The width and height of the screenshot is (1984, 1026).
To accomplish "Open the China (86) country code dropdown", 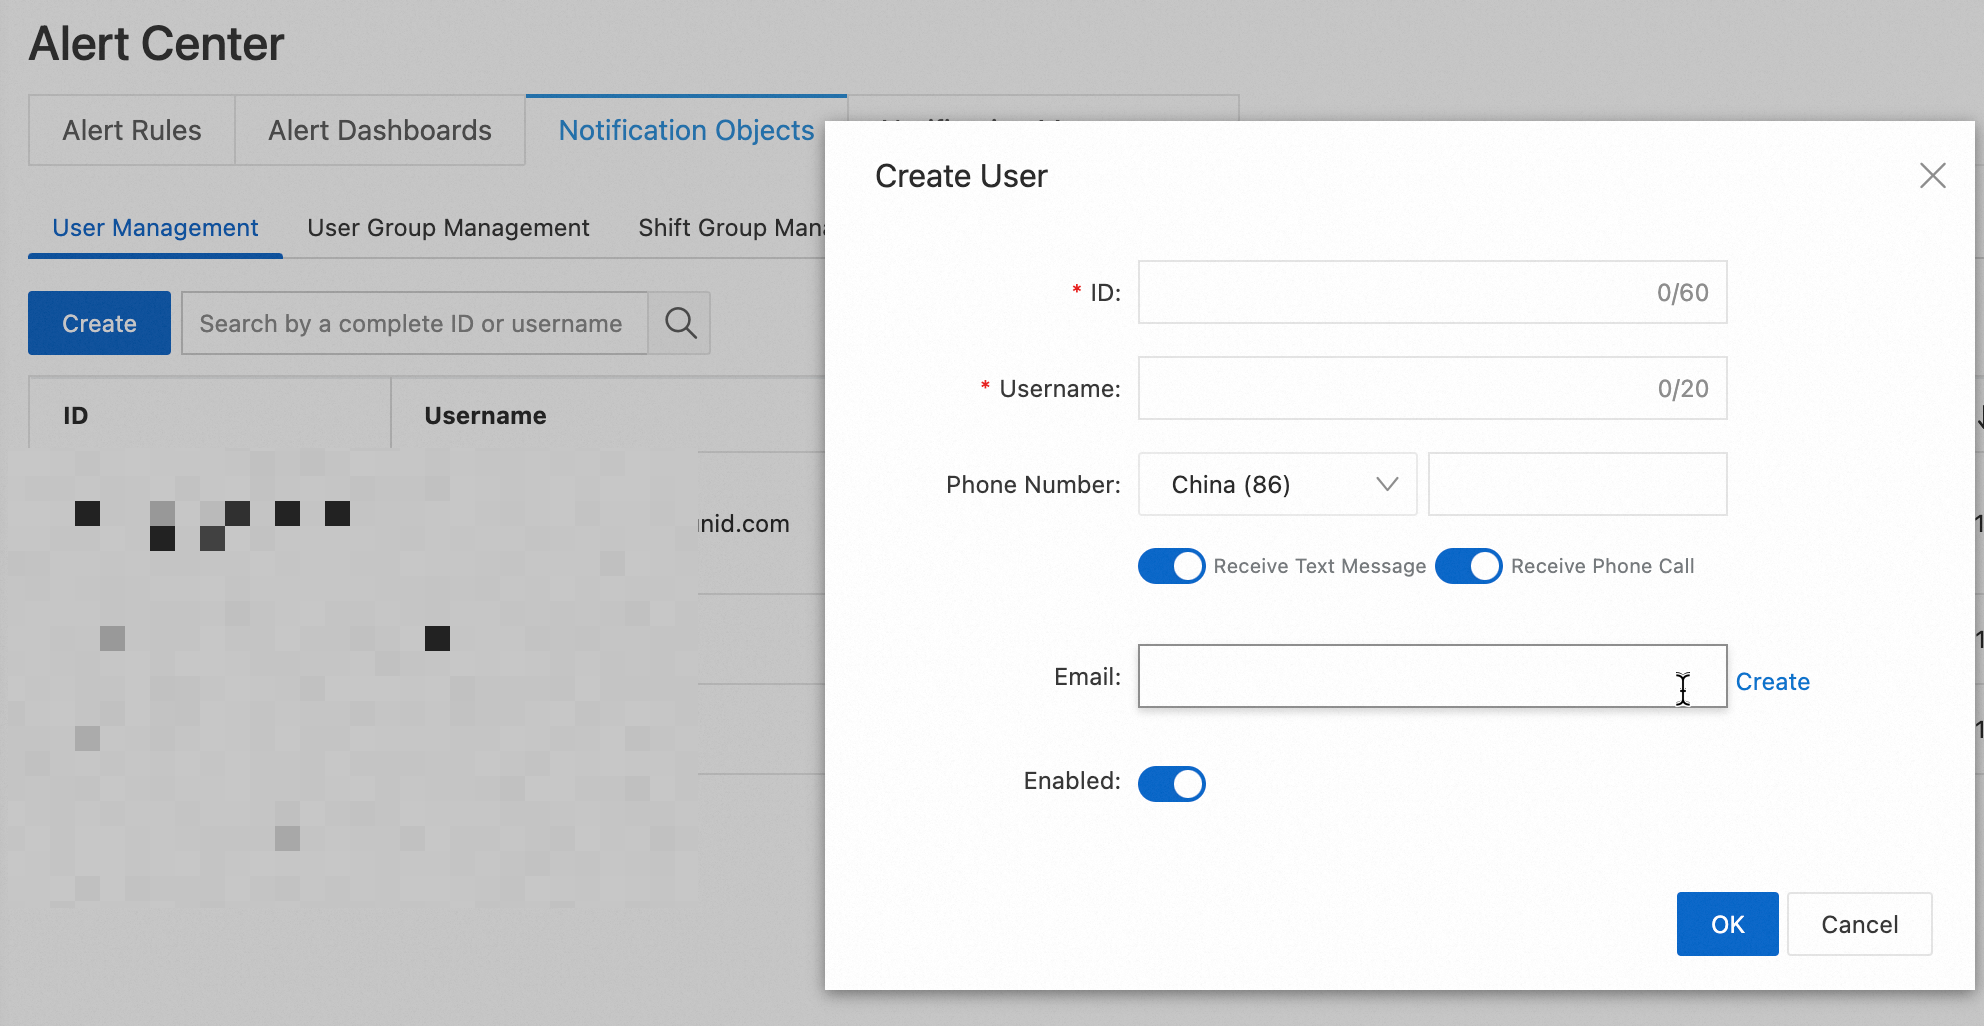I will coord(1277,484).
